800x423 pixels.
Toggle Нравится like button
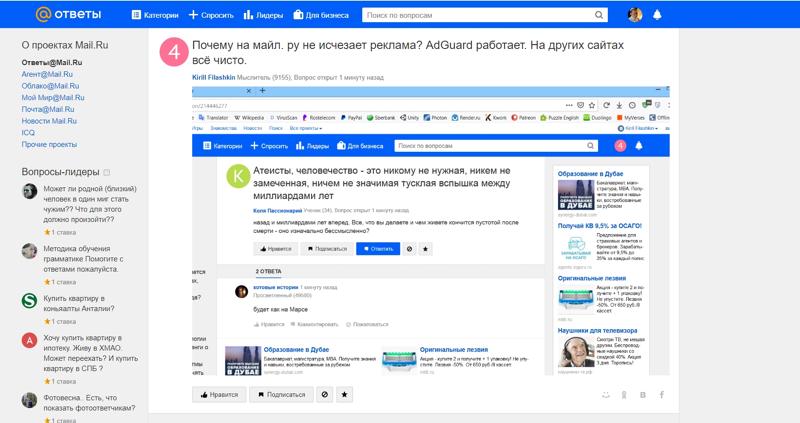coord(219,395)
